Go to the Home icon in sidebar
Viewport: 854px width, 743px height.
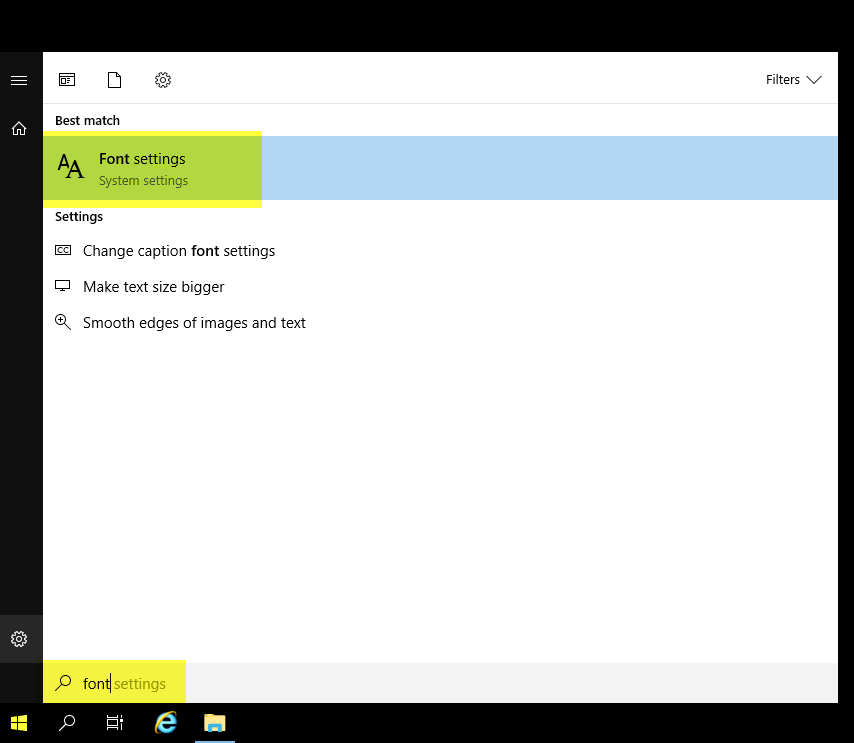19,129
